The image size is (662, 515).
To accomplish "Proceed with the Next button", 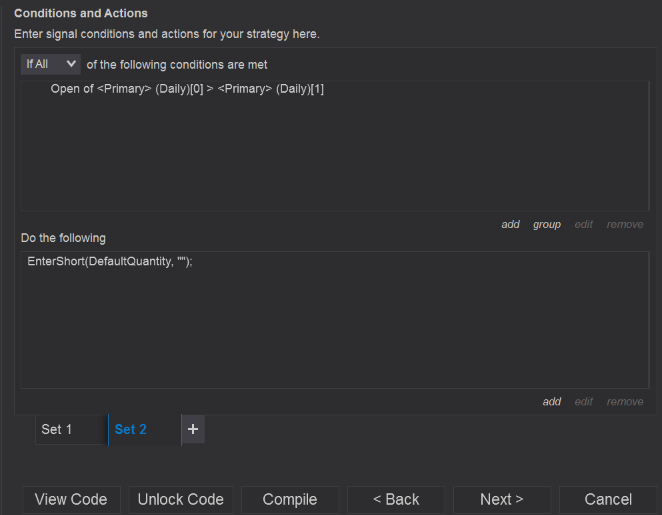I will [x=502, y=499].
